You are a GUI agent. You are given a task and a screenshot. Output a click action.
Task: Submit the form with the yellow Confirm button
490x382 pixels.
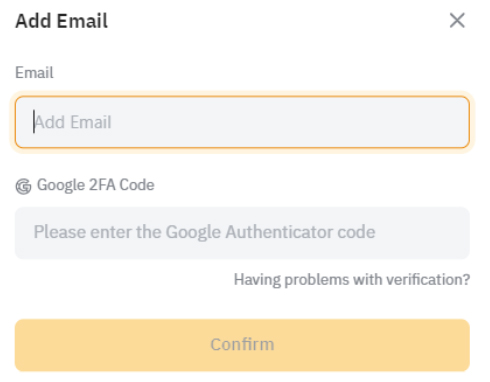pyautogui.click(x=242, y=345)
